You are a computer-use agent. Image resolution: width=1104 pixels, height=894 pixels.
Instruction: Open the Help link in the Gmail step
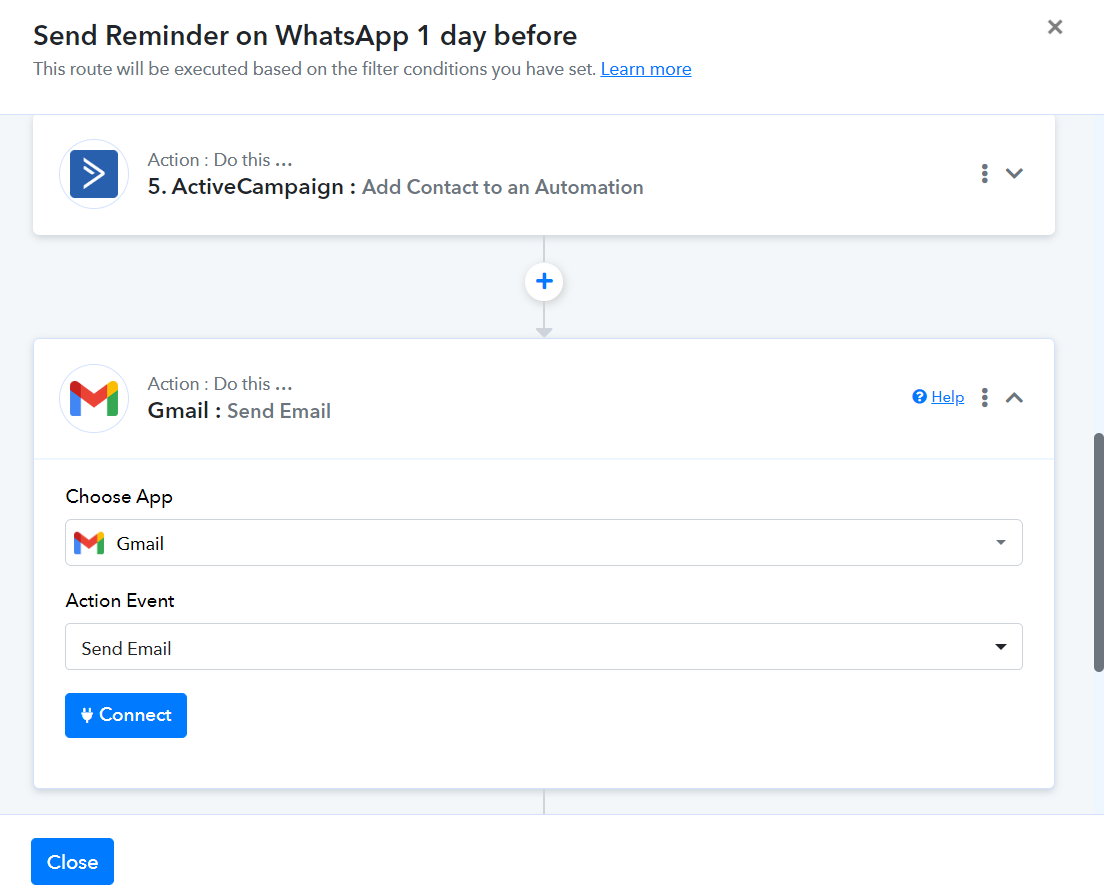coord(947,397)
